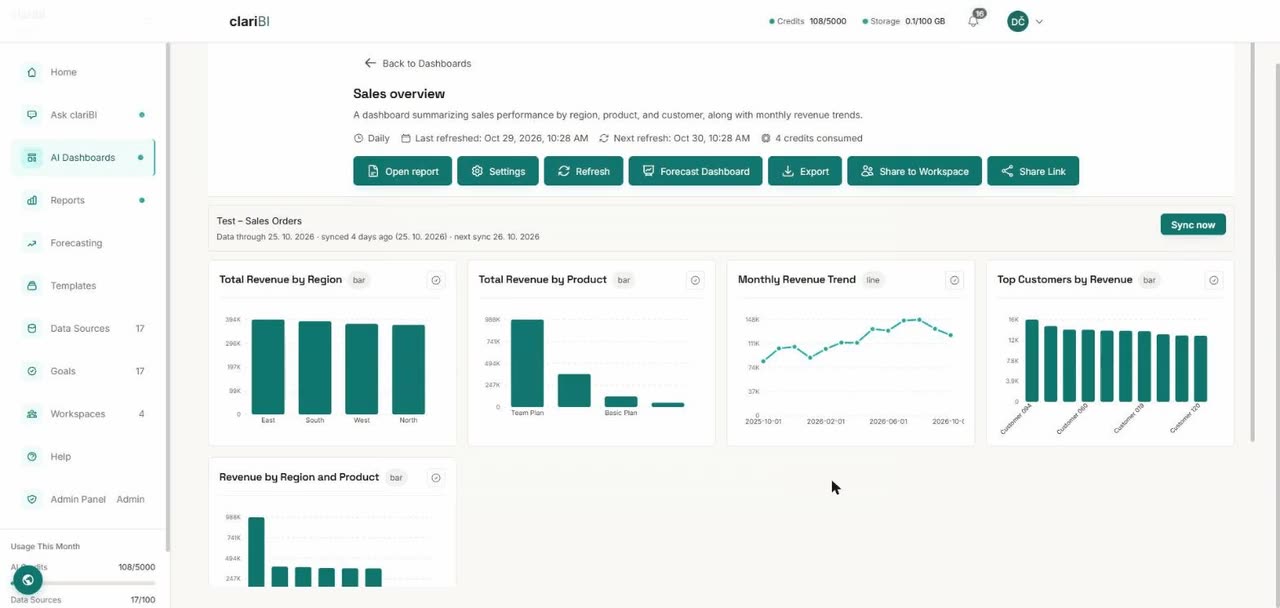The width and height of the screenshot is (1280, 608).
Task: Click the Refresh button
Action: (x=584, y=171)
